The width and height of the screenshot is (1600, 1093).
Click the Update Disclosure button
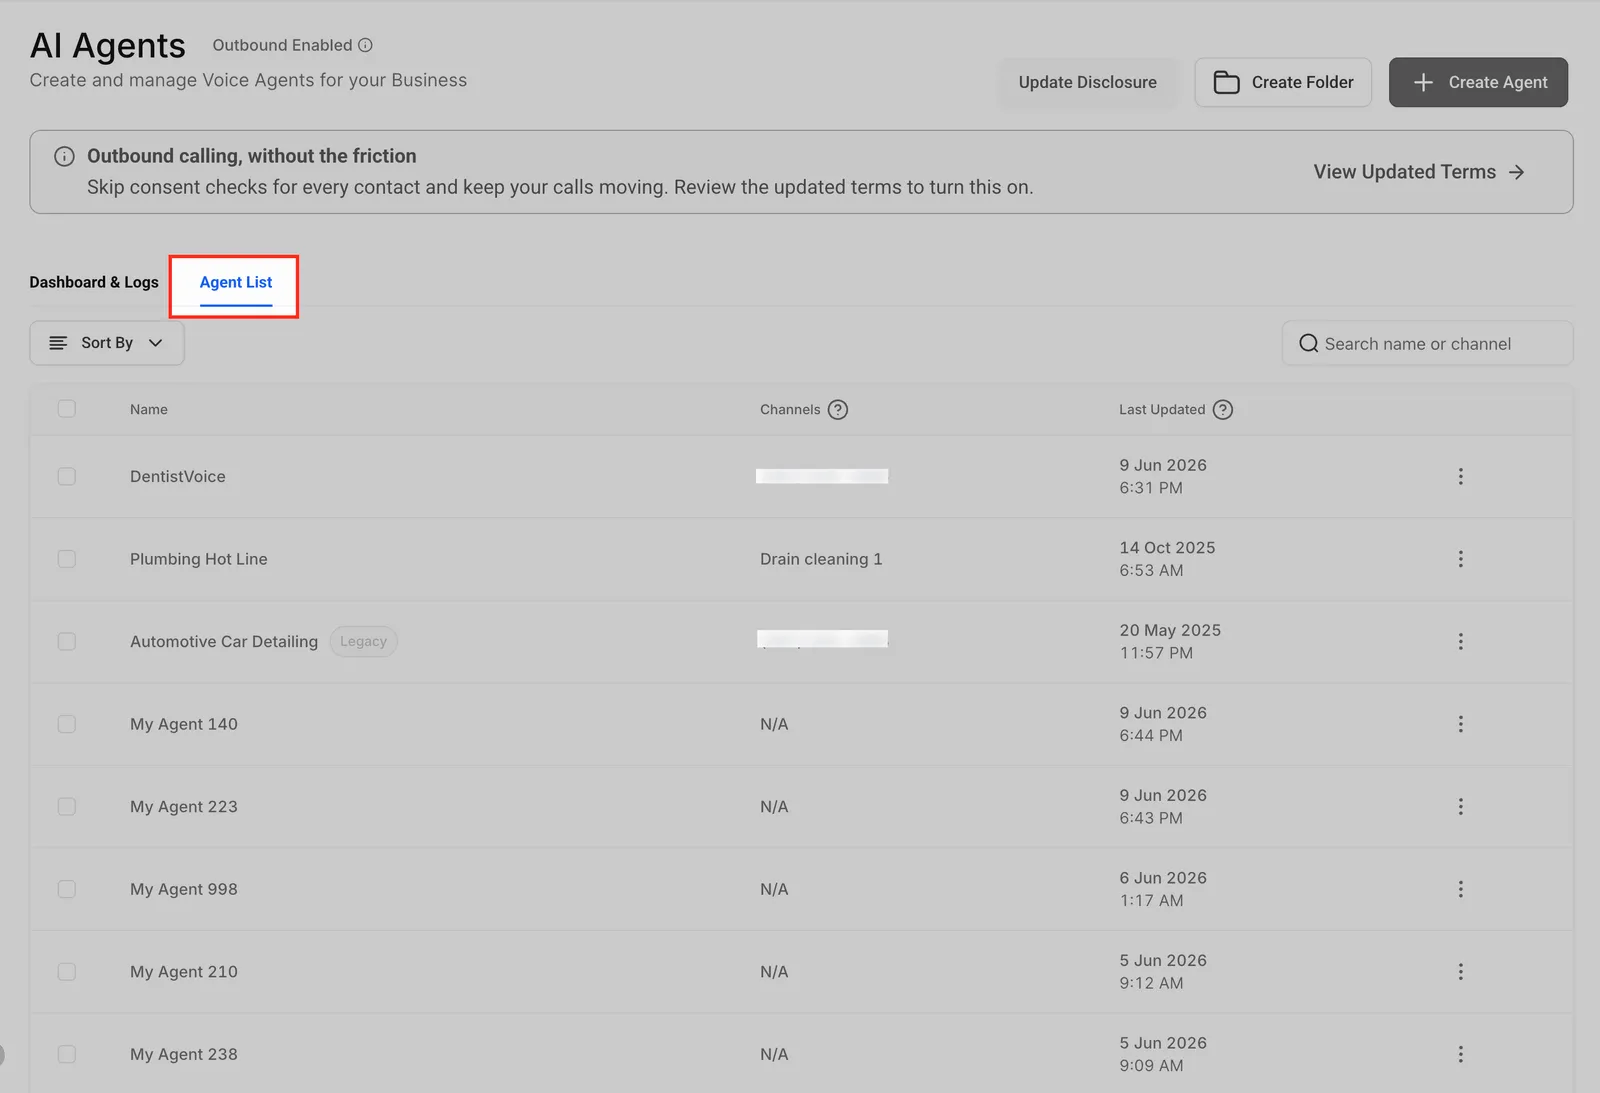coord(1088,82)
